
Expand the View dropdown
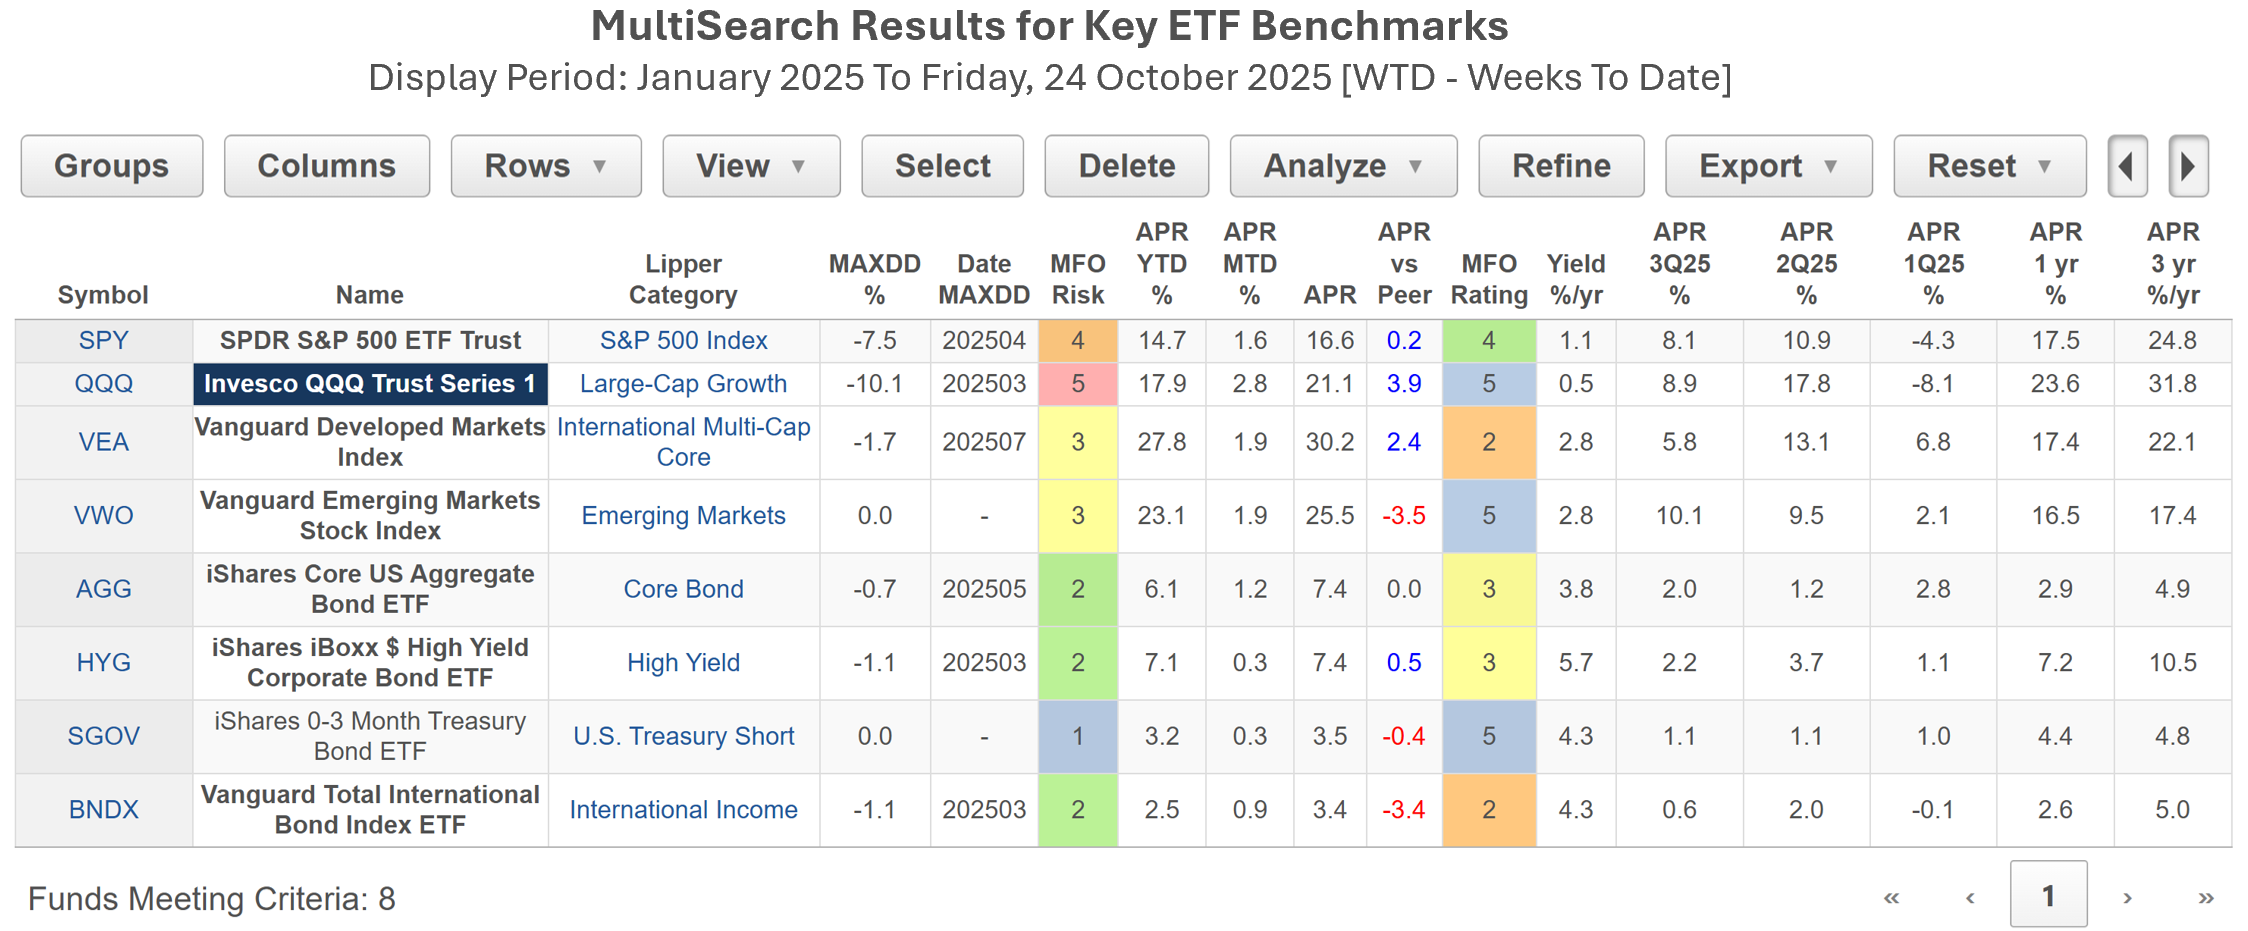pyautogui.click(x=750, y=166)
